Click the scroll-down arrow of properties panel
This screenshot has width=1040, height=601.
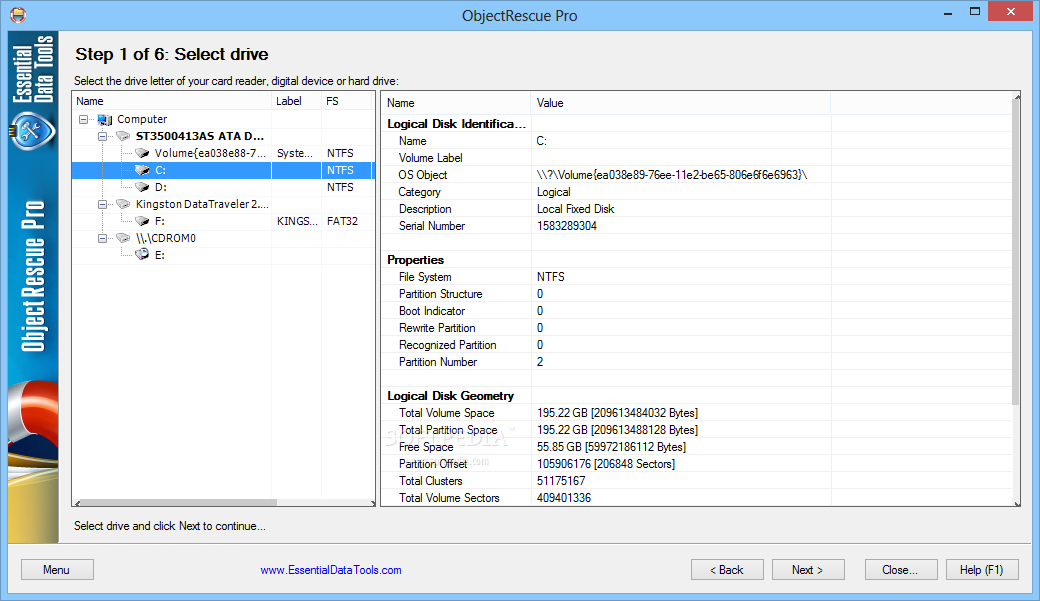tap(1017, 503)
